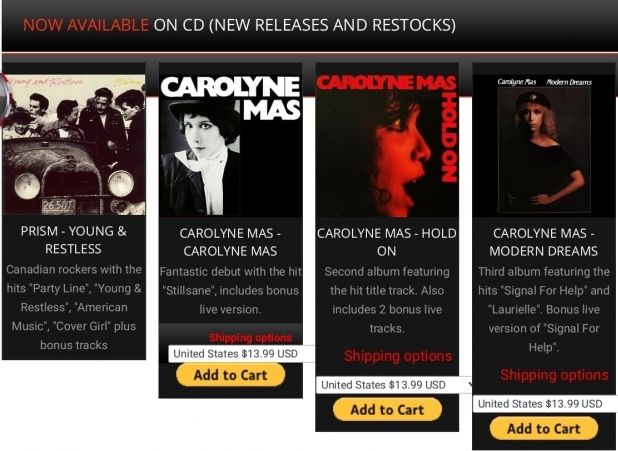618x451 pixels.
Task: Open shipping dropdown for Carolyne Mas debut
Action: coord(241,354)
